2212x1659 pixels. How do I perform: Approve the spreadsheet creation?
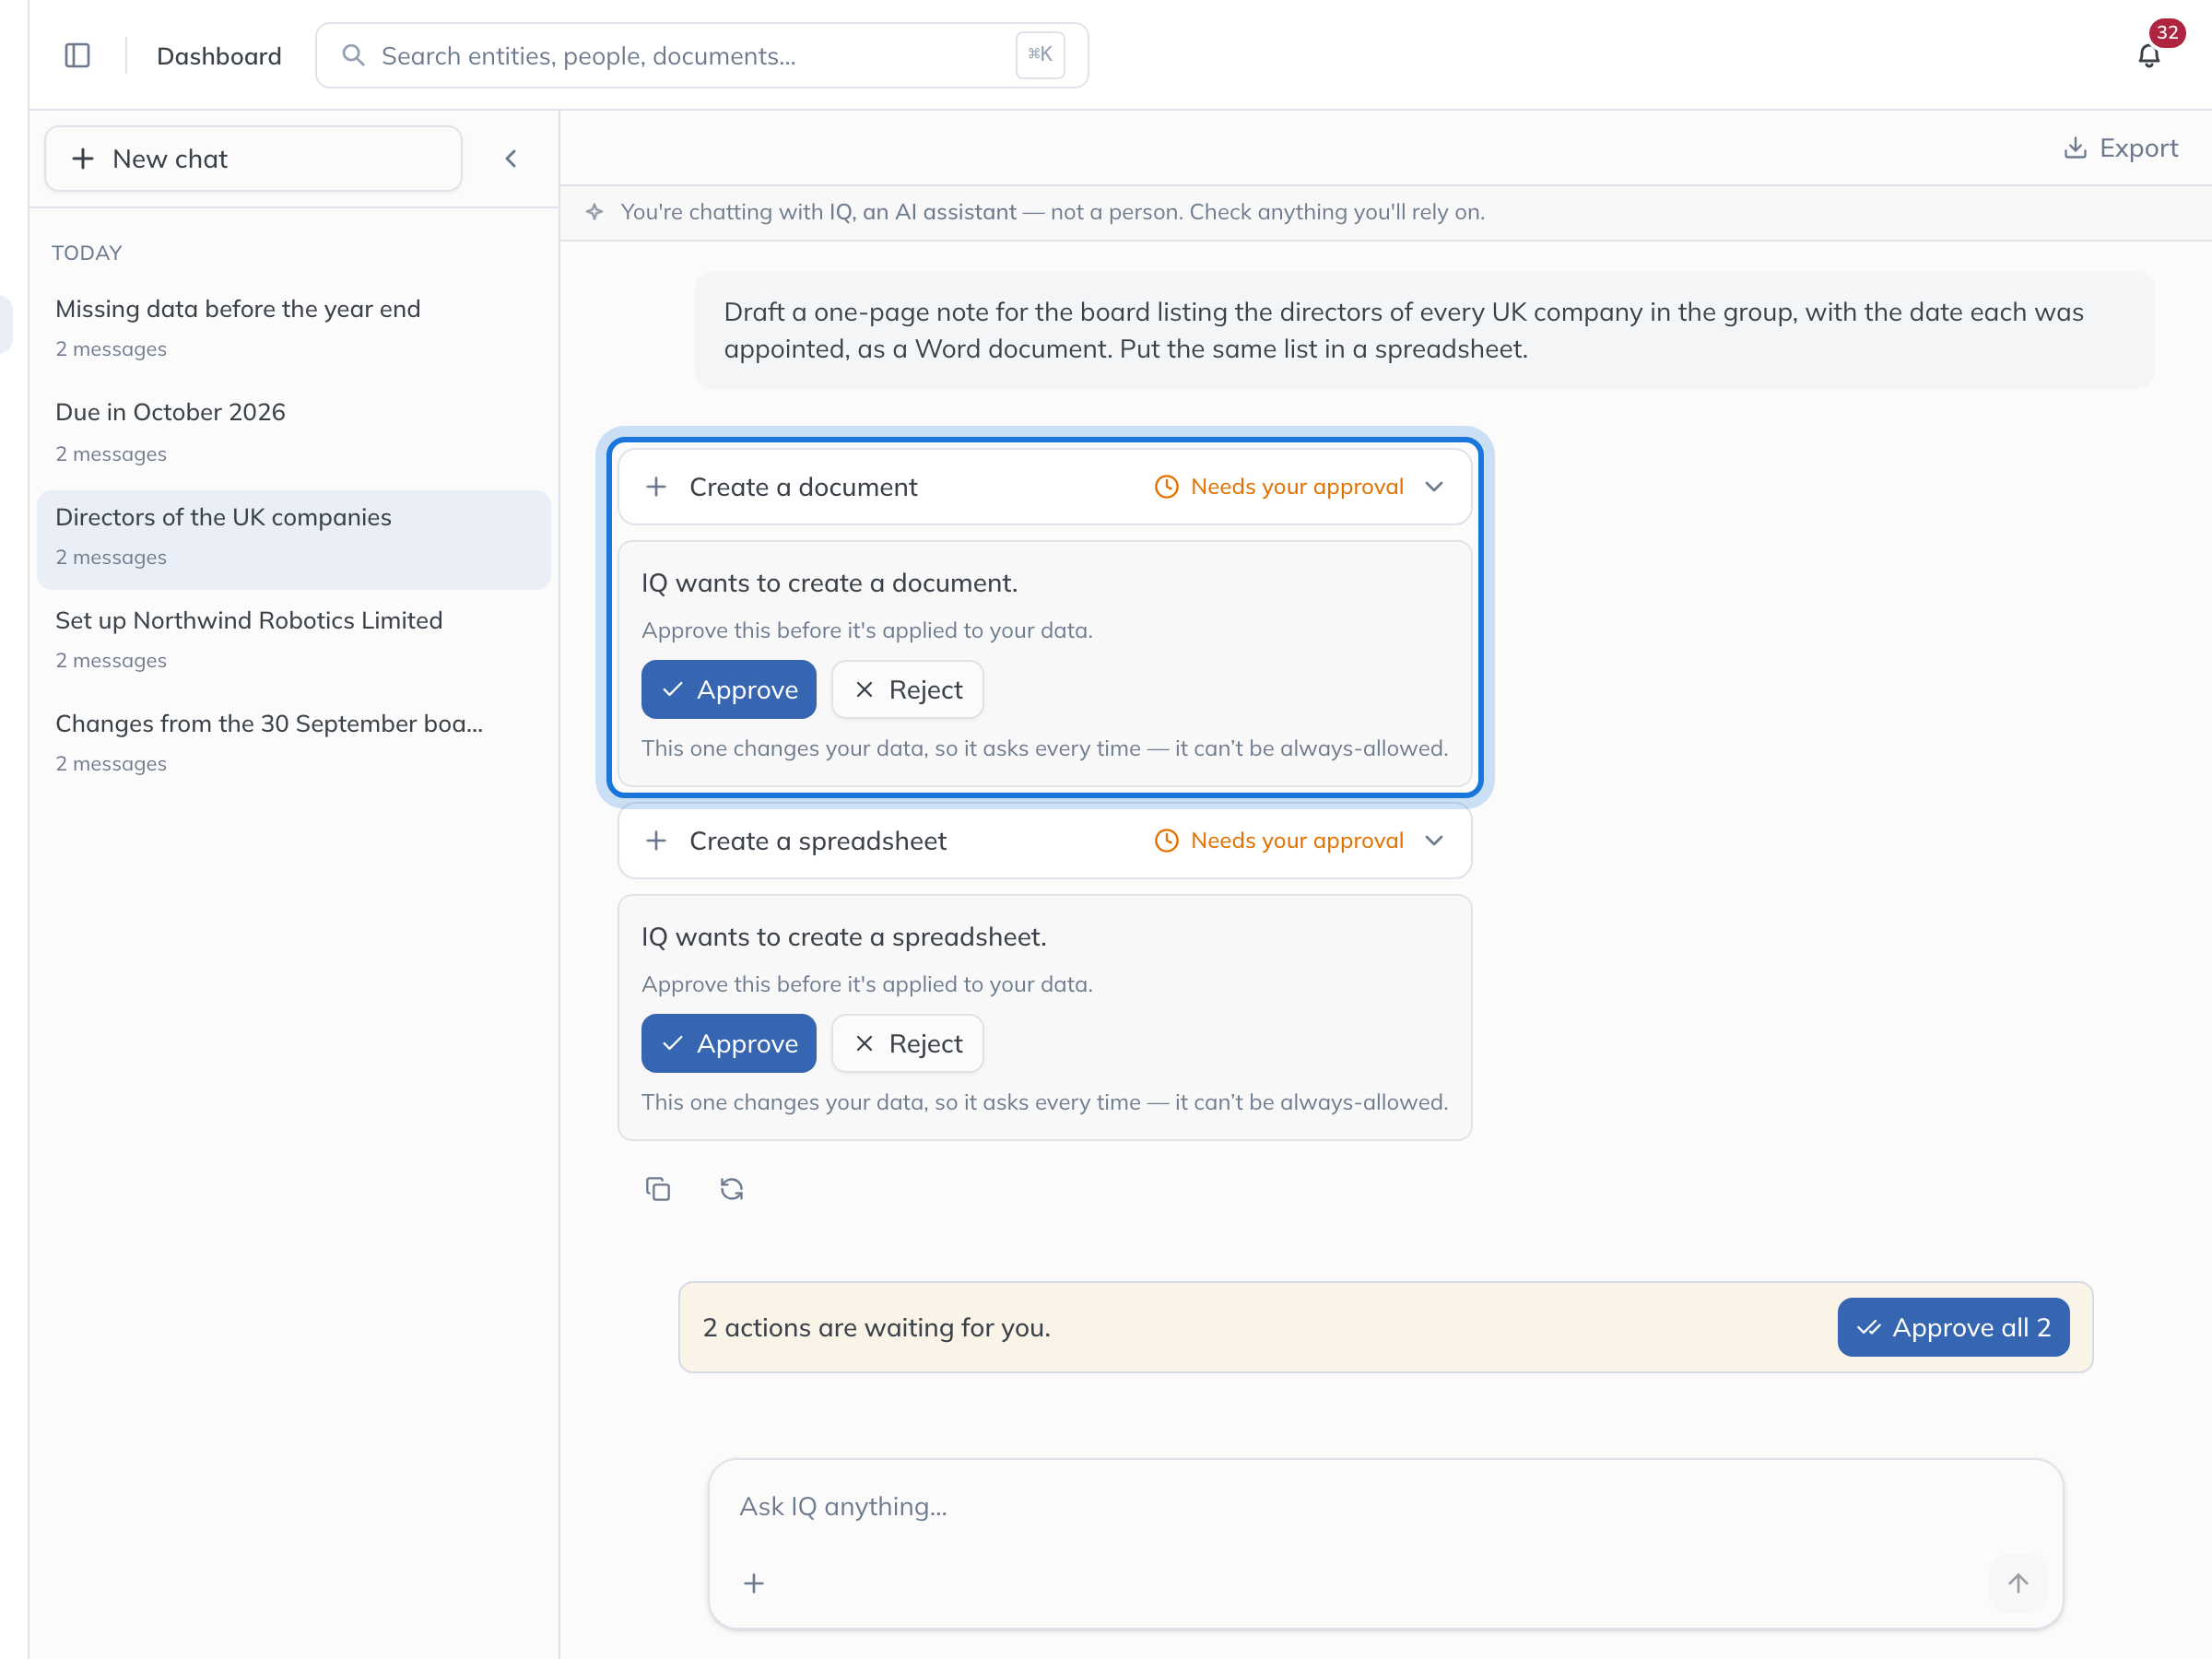point(728,1044)
